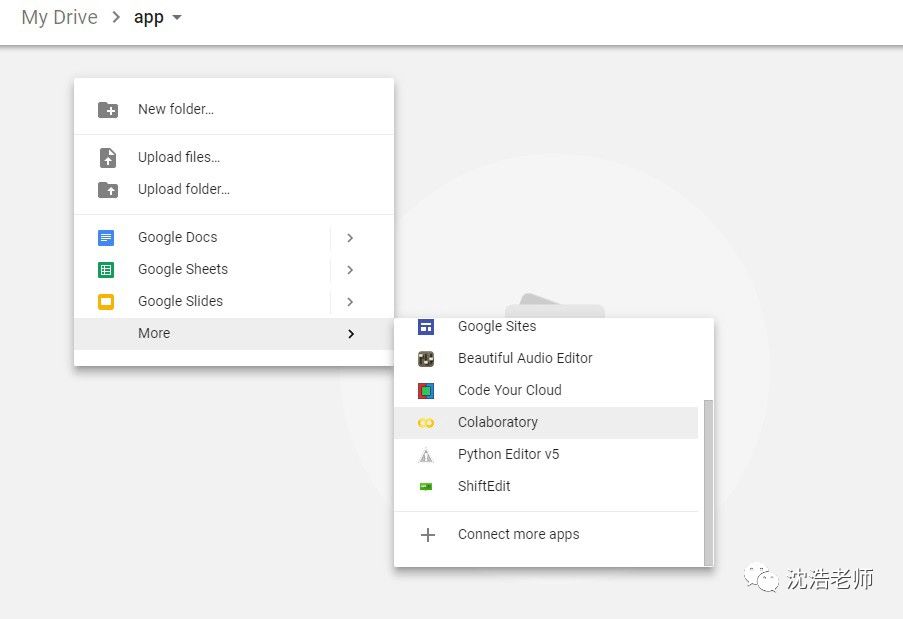The height and width of the screenshot is (619, 903).
Task: Click the New folder icon
Action: pos(107,110)
